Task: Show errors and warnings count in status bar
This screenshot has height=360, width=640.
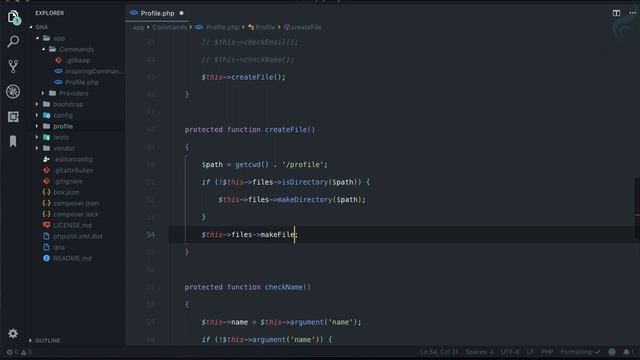Action: 19,352
